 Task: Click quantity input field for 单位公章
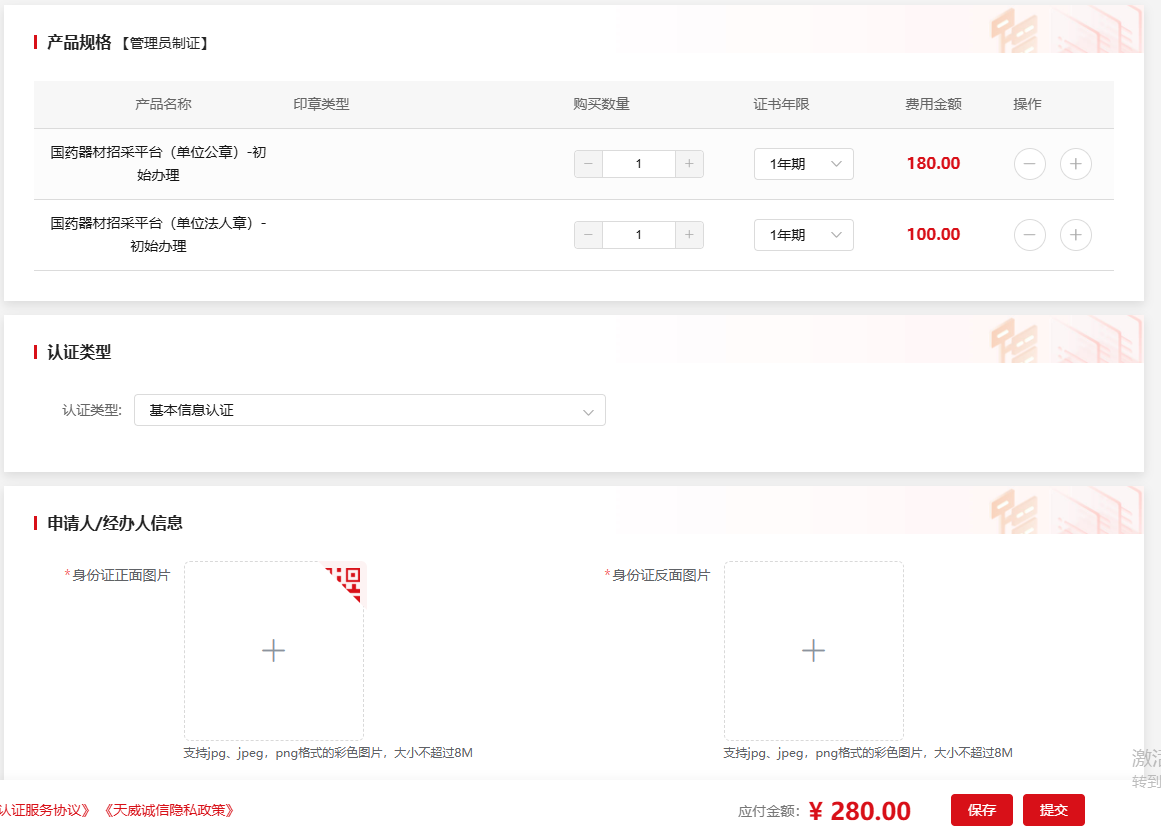(638, 164)
